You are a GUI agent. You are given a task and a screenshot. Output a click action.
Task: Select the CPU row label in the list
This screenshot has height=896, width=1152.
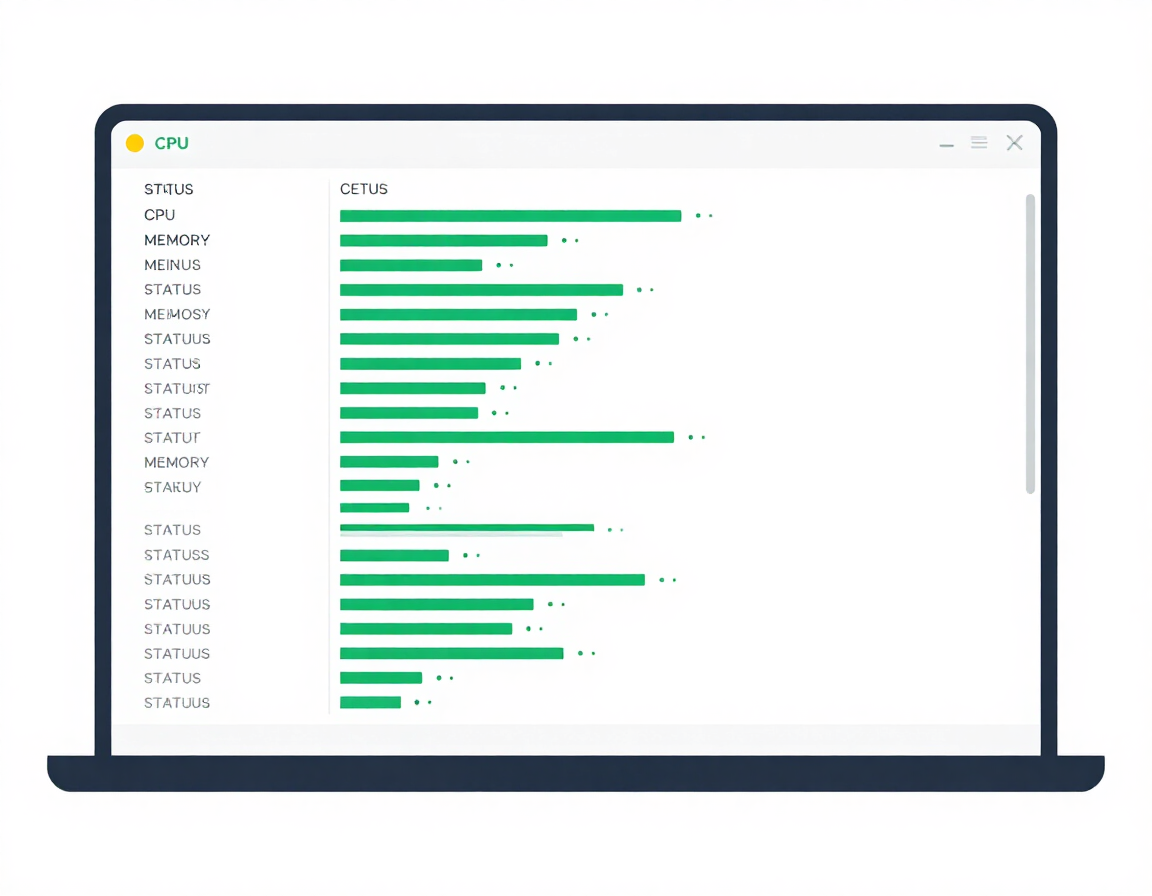[159, 215]
